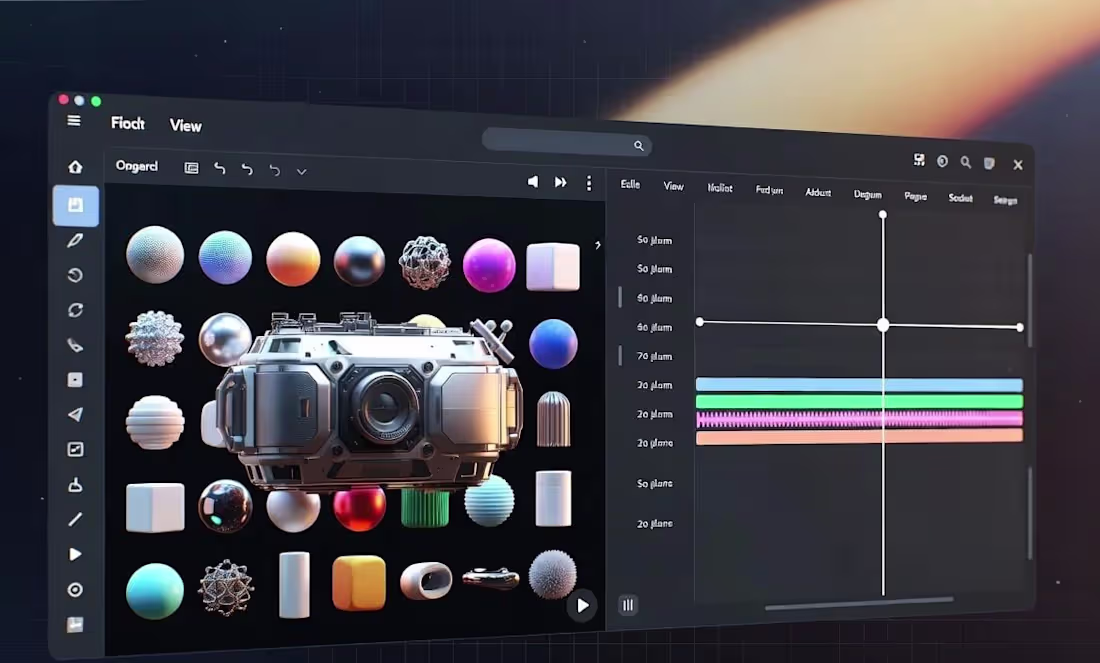Viewport: 1100px width, 663px height.
Task: Select the green ribbed cylinder thumbnail
Action: (x=425, y=508)
